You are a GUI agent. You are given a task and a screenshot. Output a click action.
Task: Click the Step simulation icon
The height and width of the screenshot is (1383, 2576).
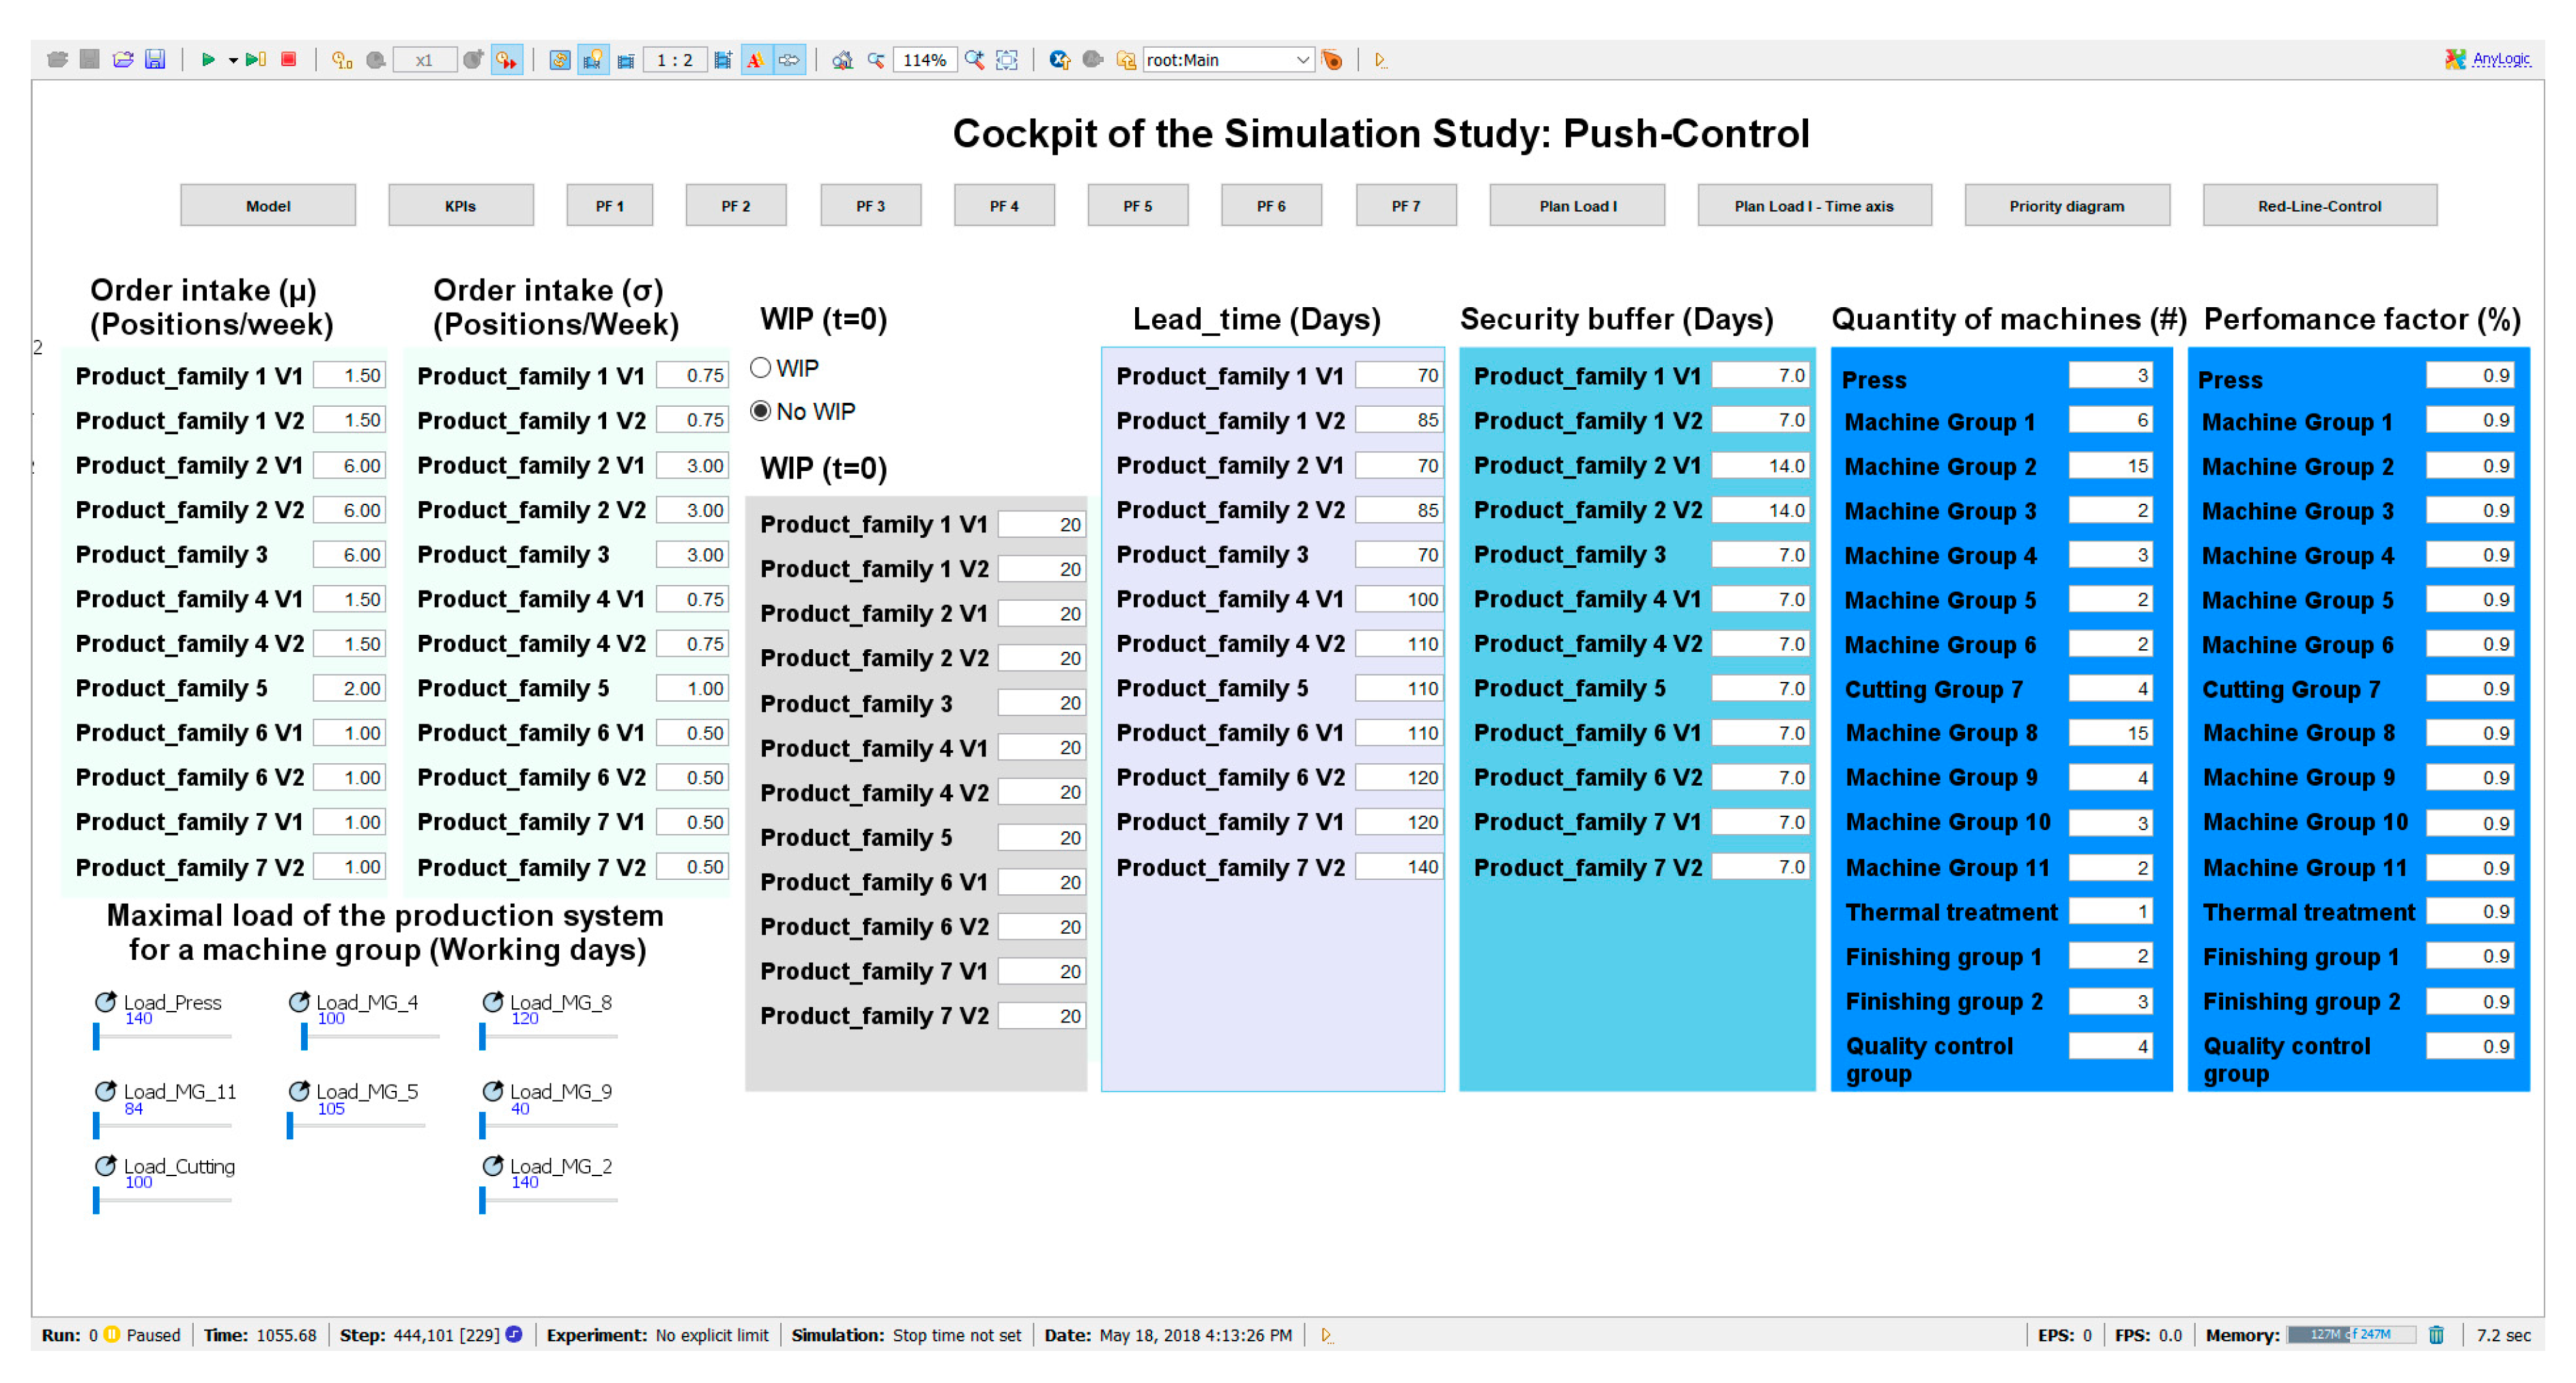point(255,60)
